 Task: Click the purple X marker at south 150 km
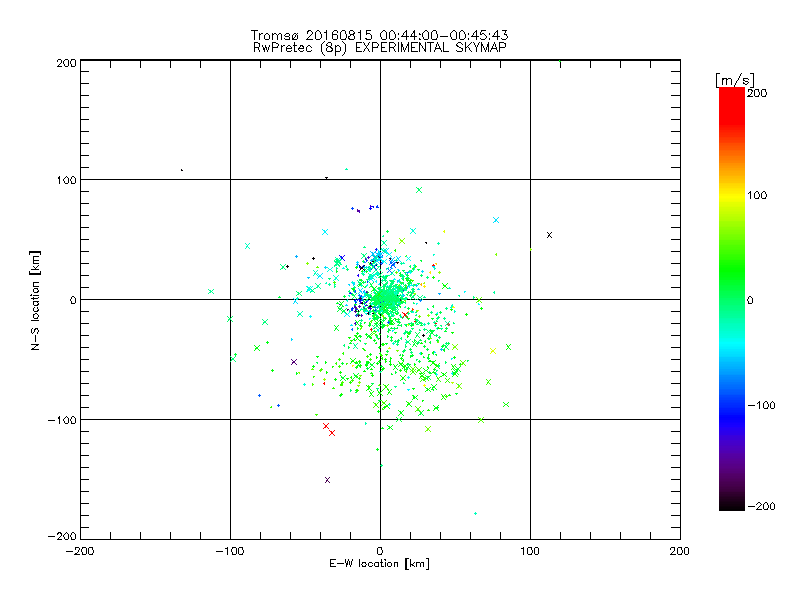pos(328,480)
